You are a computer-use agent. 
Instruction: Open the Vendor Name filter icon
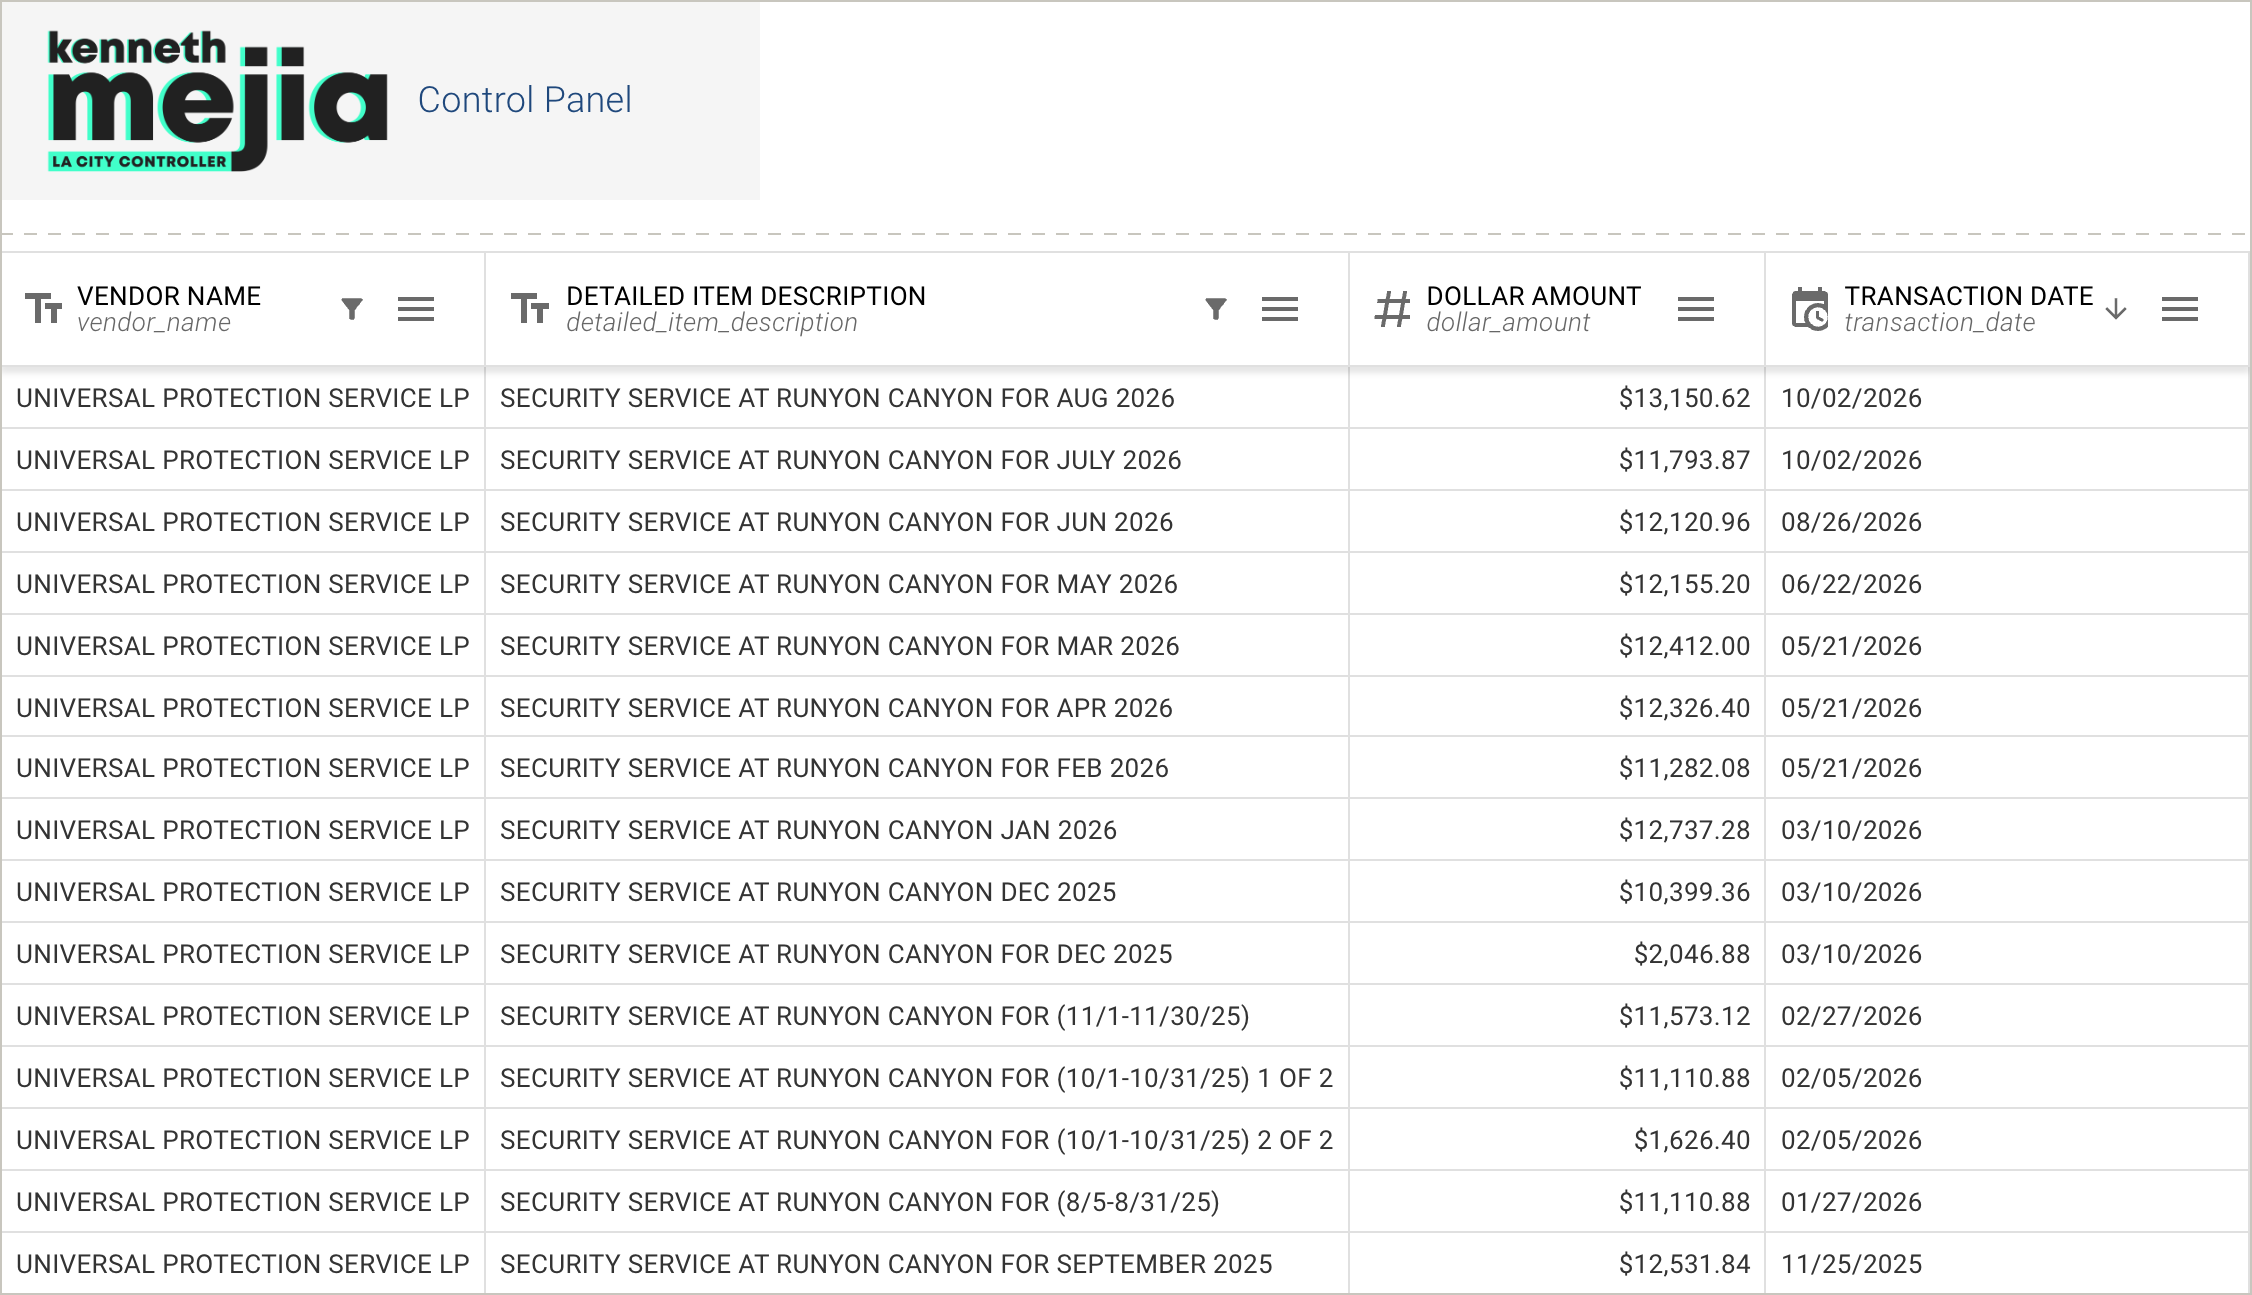(352, 309)
